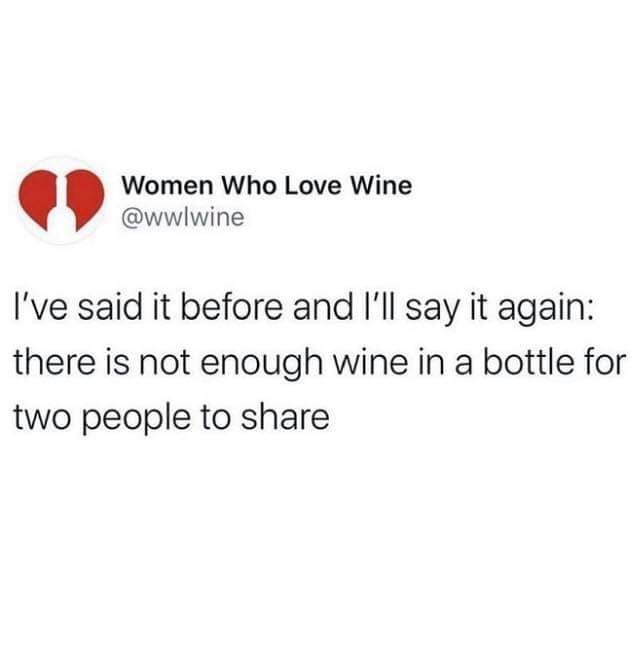Open the Women Who Love Wine profile name
640x662 pixels.
267,186
